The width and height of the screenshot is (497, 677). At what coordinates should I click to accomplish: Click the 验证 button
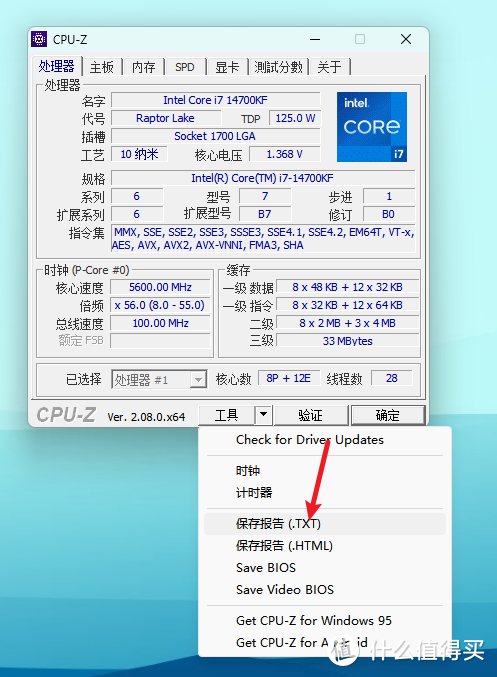click(x=310, y=415)
